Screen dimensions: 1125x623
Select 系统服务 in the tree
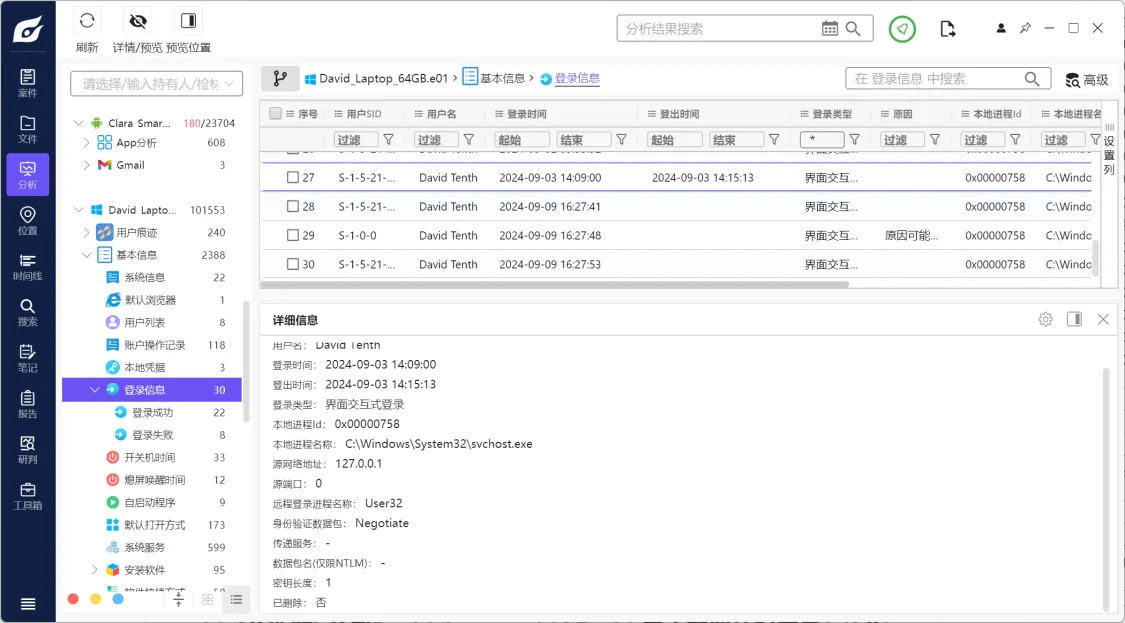tap(144, 547)
